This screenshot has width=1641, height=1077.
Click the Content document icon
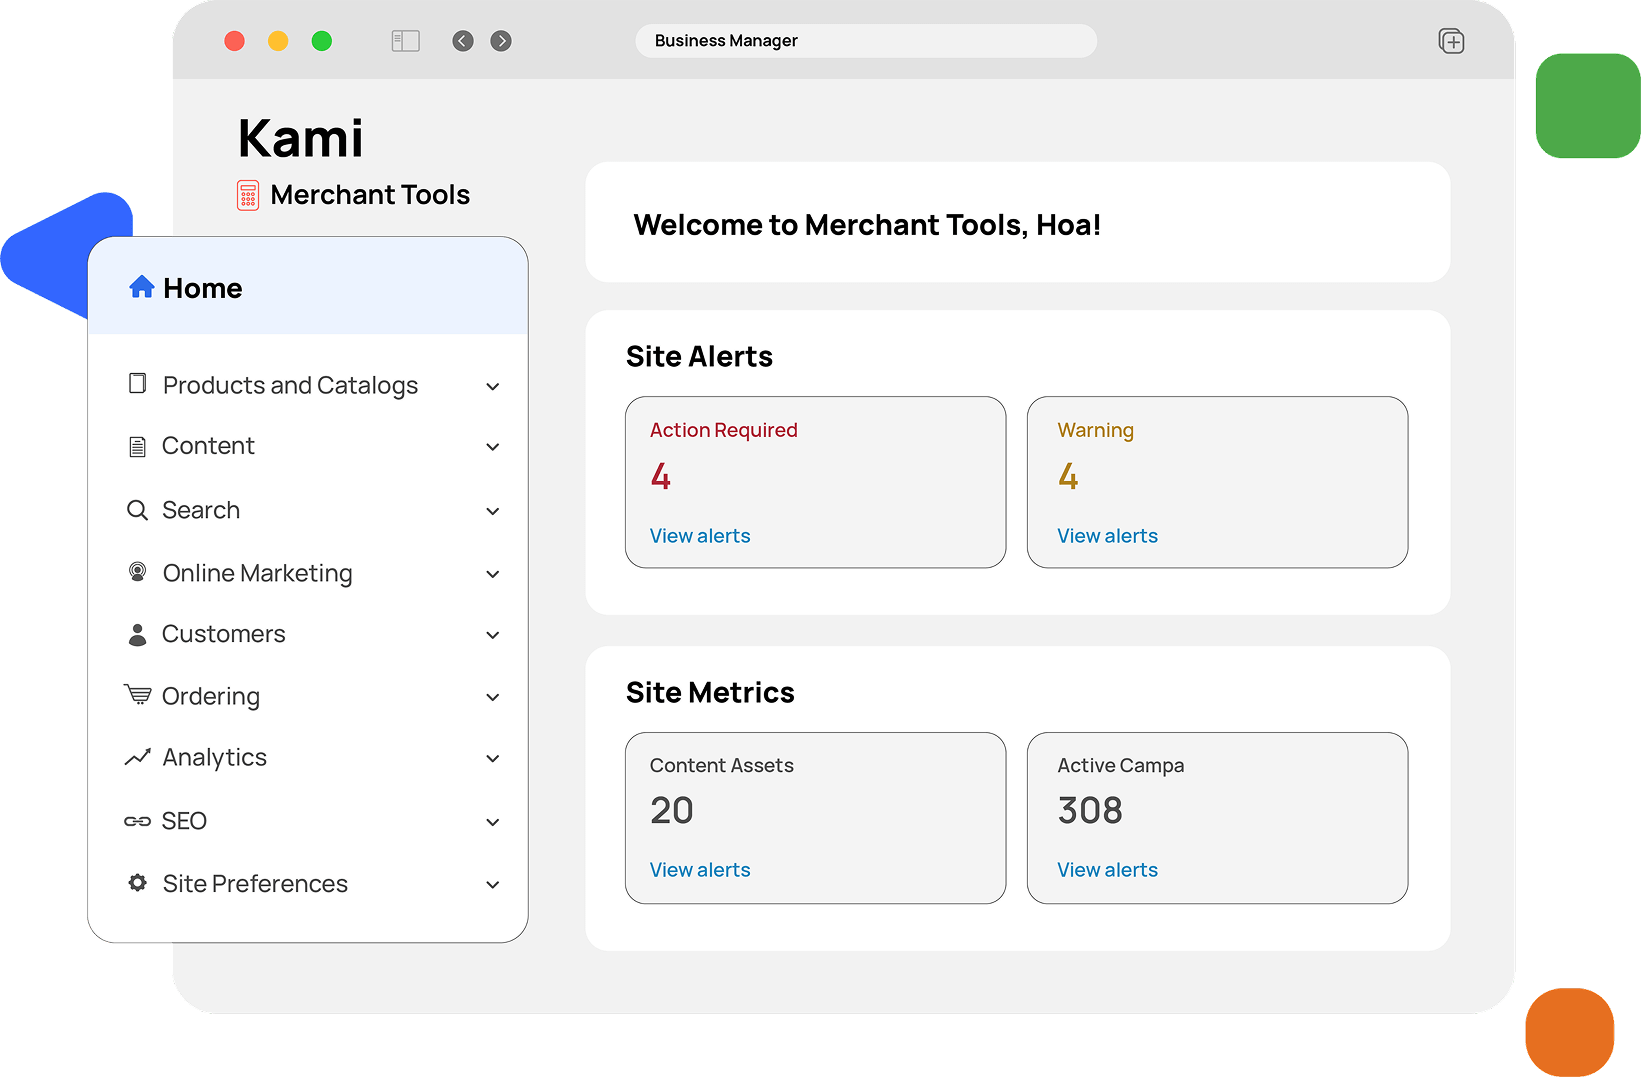[x=138, y=446]
